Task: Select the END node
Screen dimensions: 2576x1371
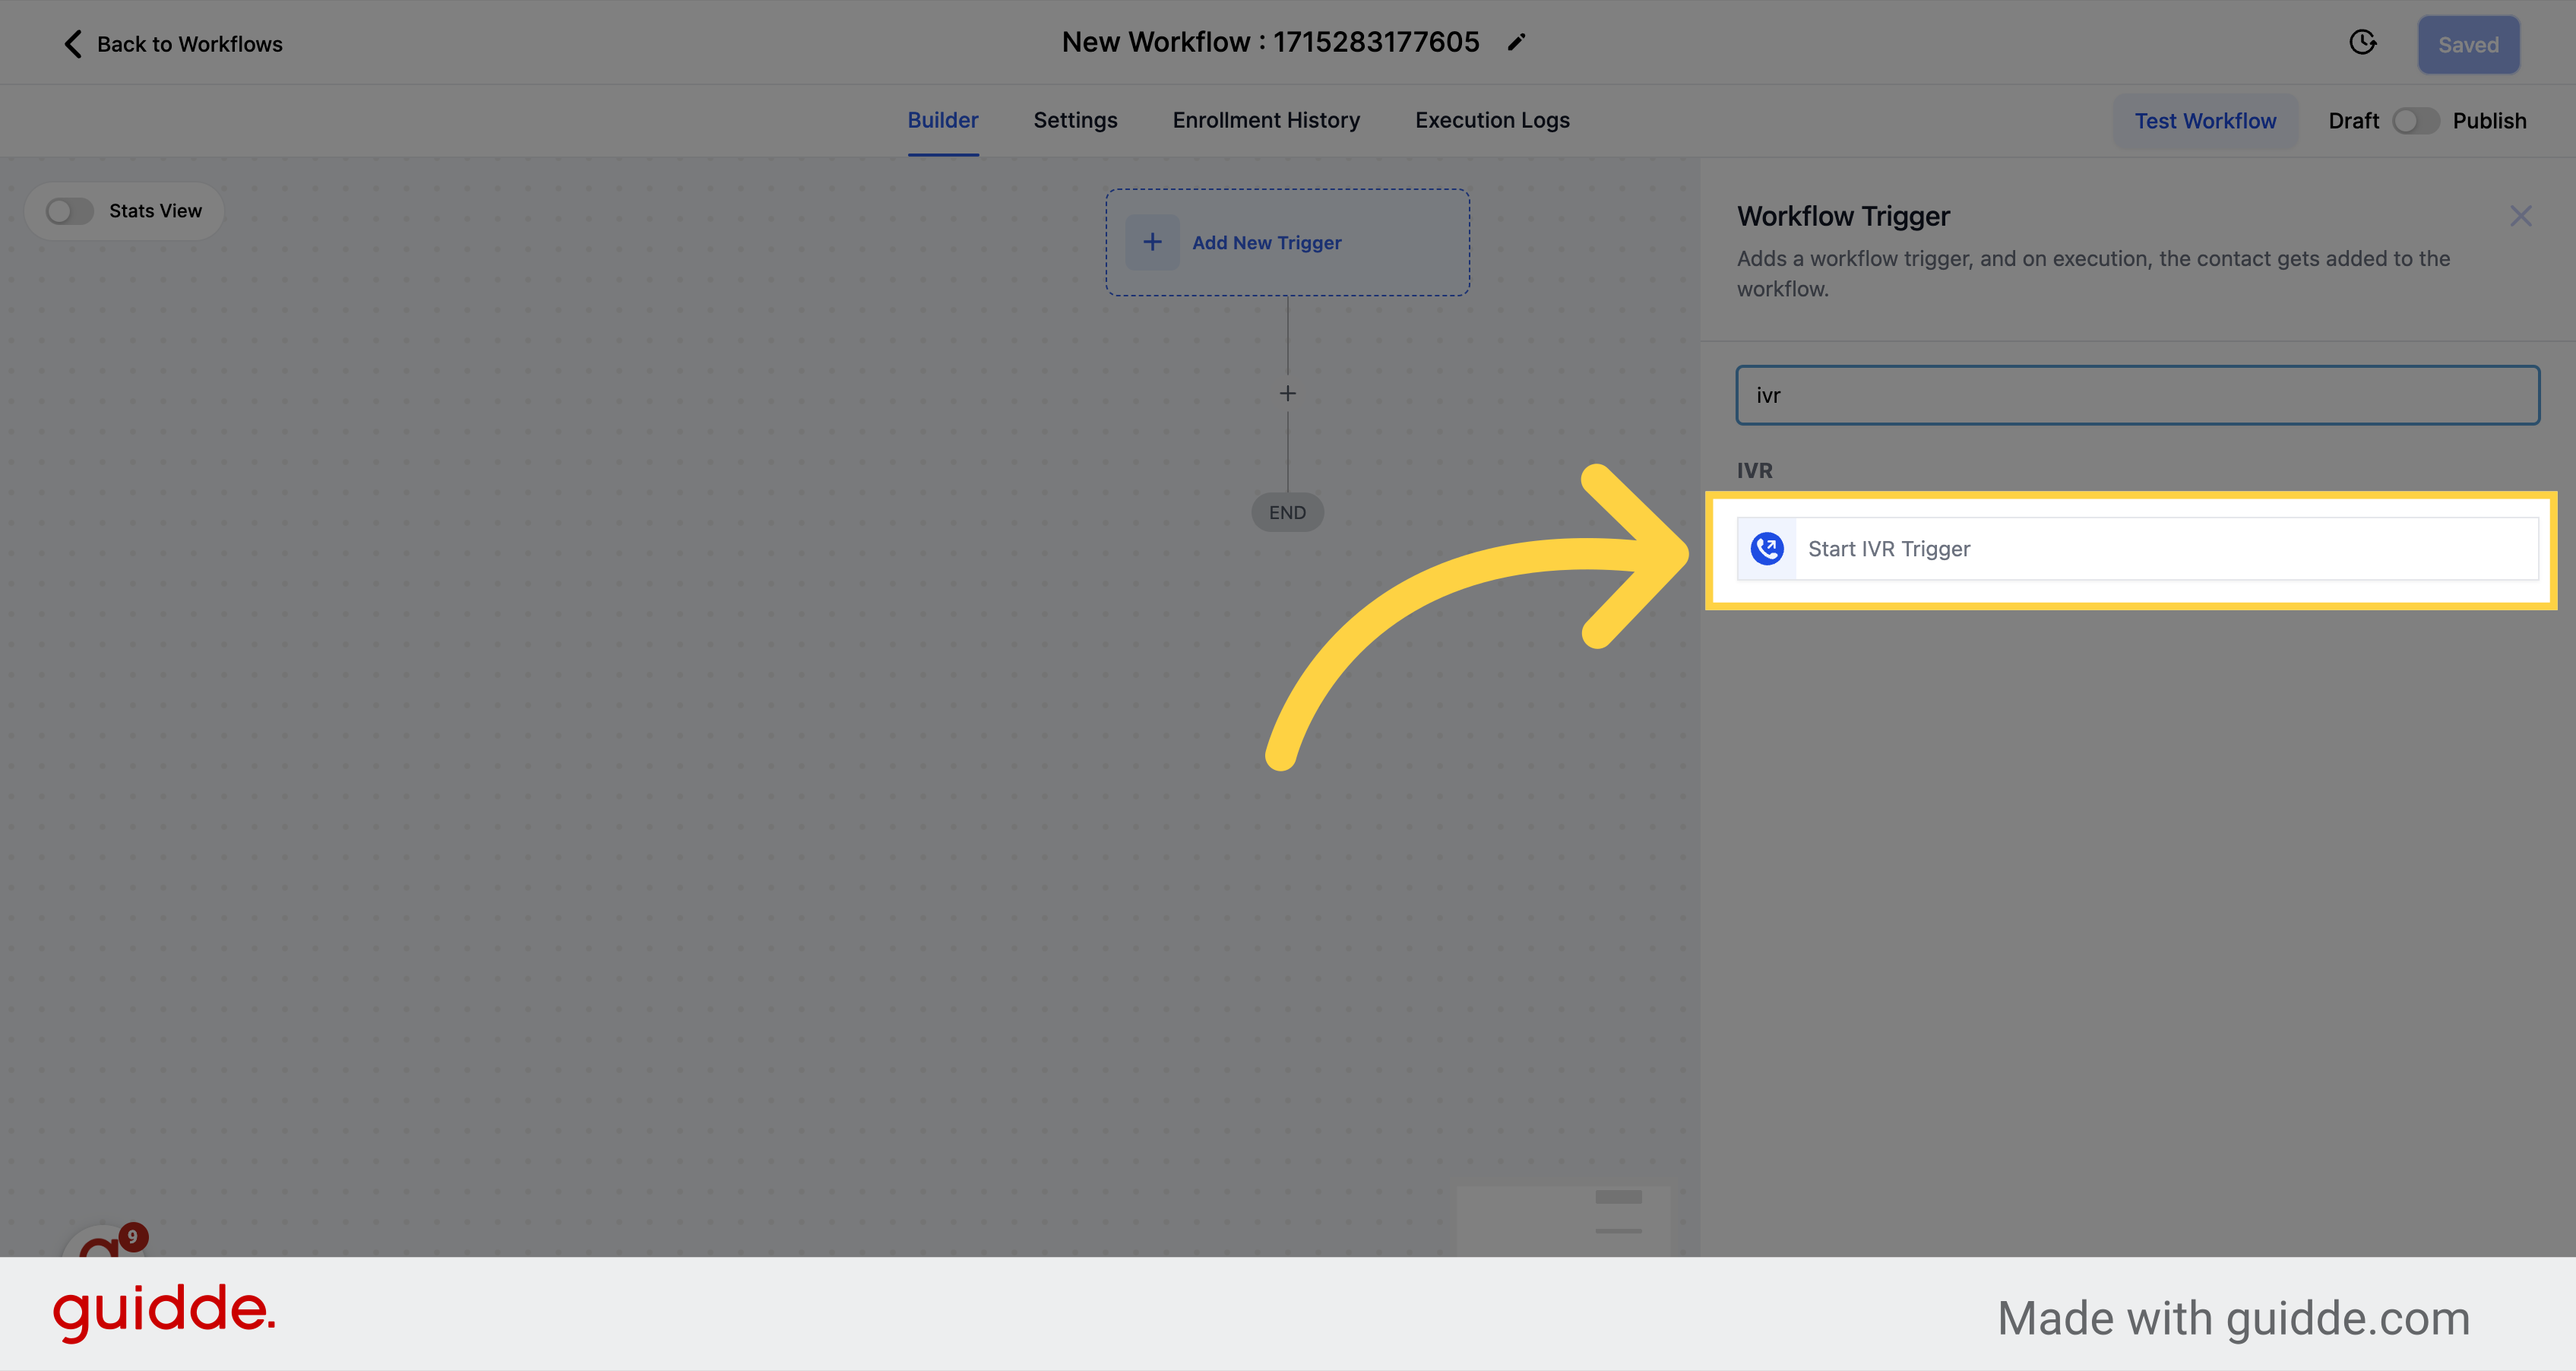Action: tap(1287, 512)
